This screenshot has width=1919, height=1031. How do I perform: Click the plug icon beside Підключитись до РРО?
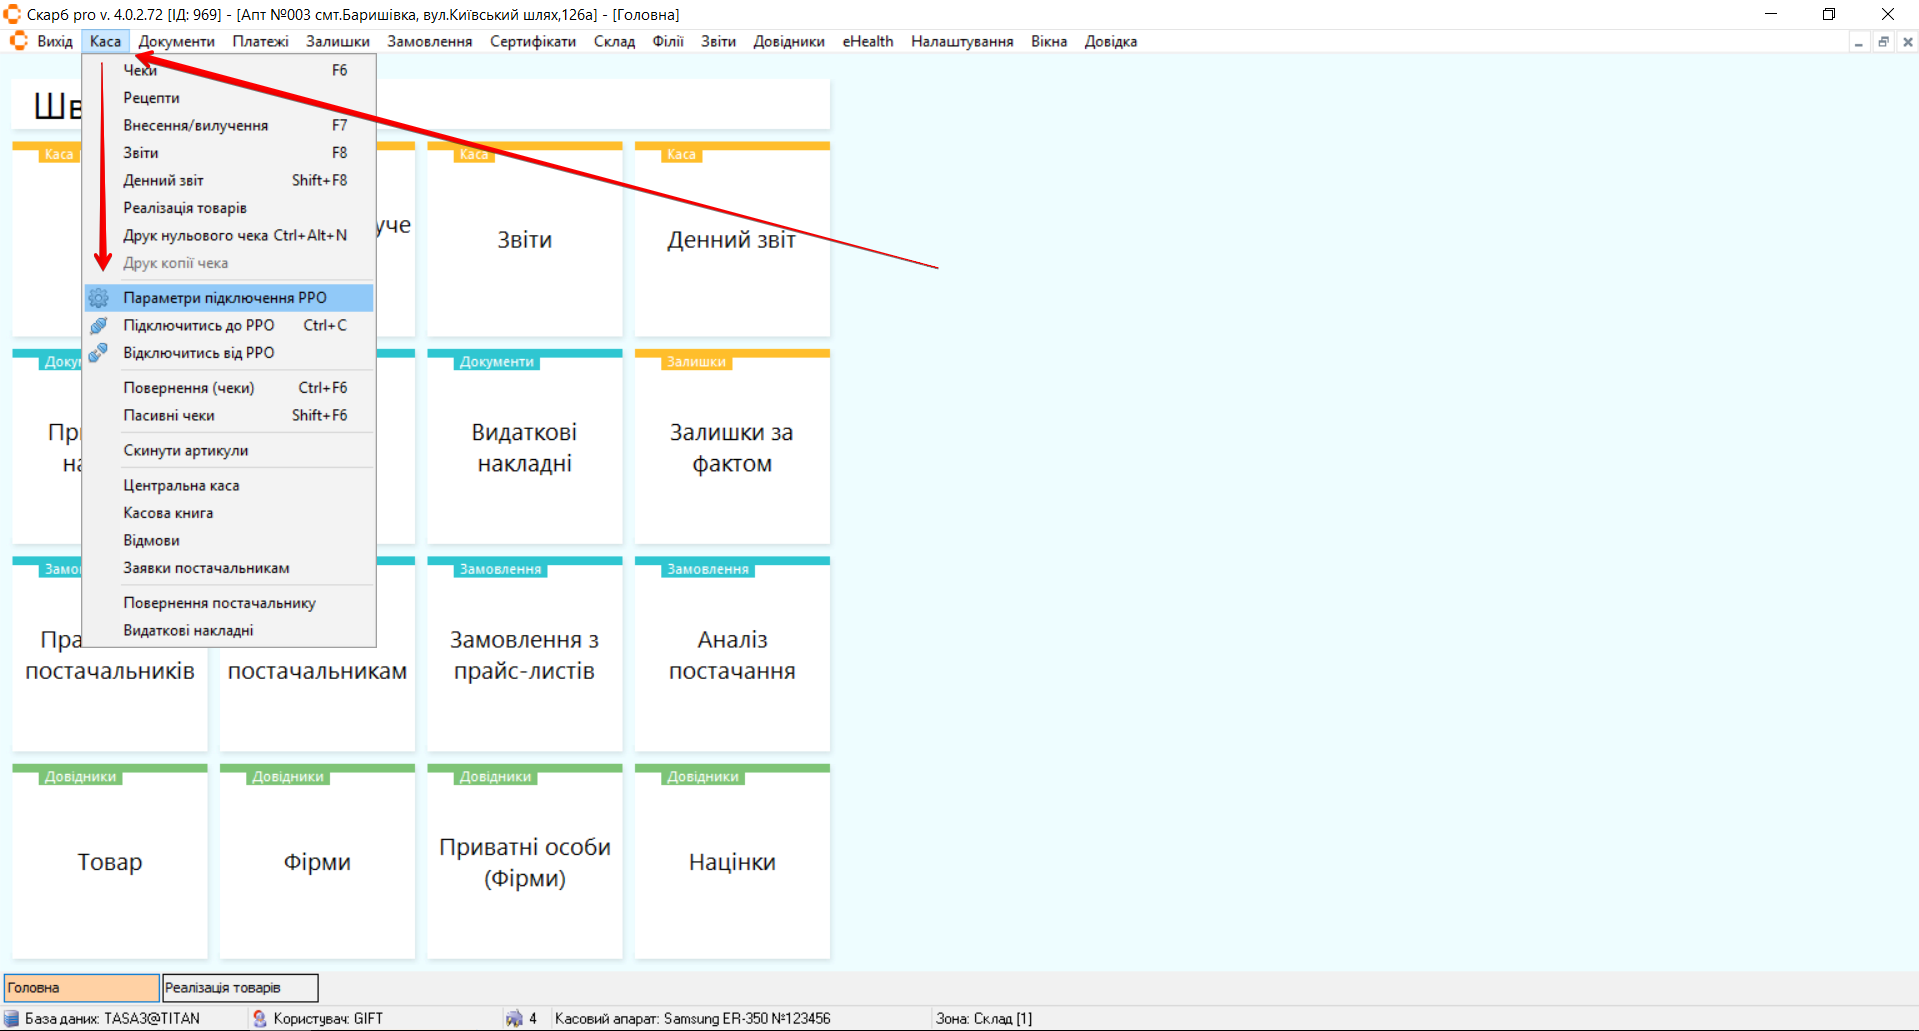(x=98, y=326)
